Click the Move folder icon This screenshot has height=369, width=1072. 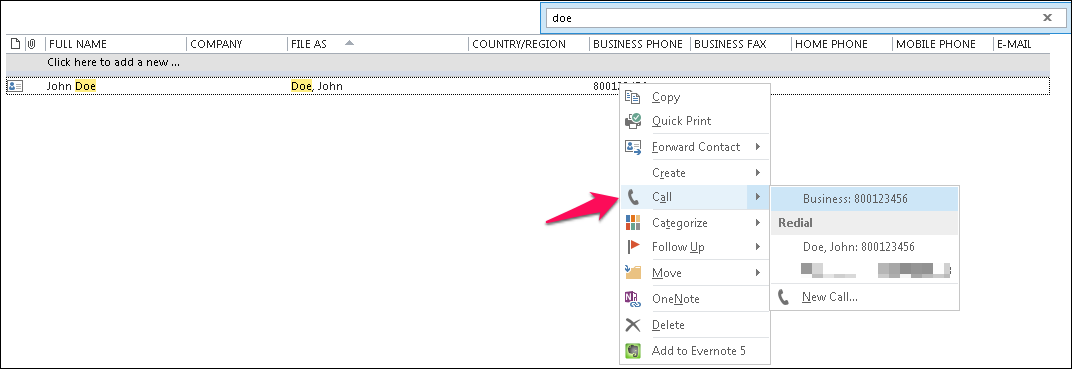click(633, 273)
